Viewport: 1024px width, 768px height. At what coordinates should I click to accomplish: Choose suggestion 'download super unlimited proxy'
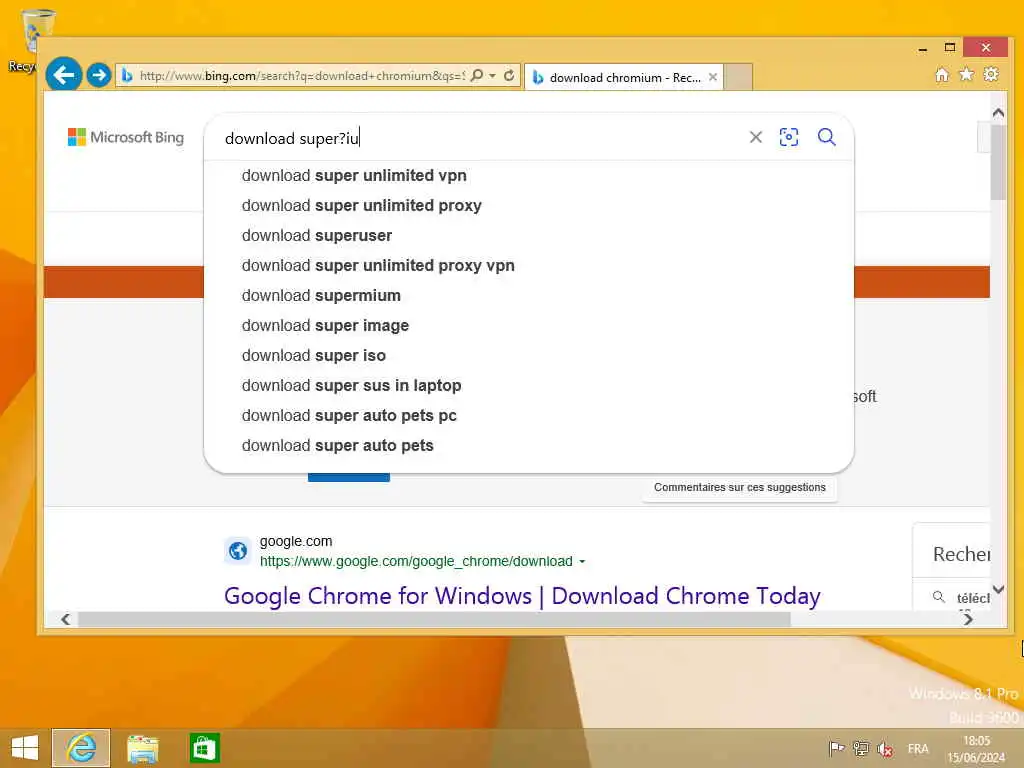pos(529,206)
